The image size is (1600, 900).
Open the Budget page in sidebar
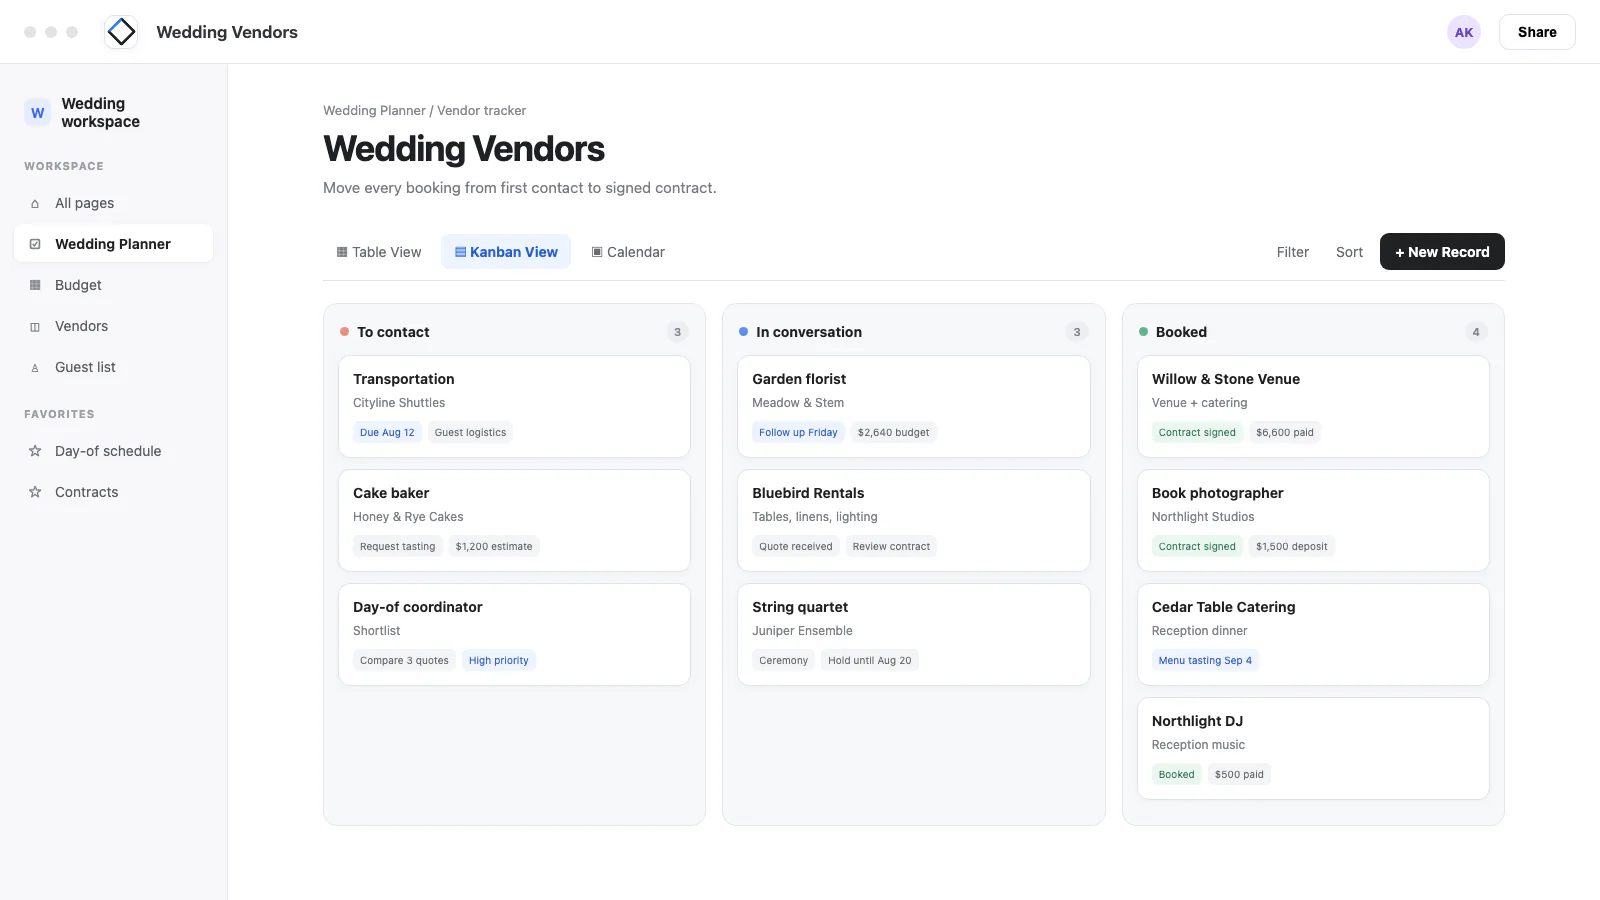[113, 285]
